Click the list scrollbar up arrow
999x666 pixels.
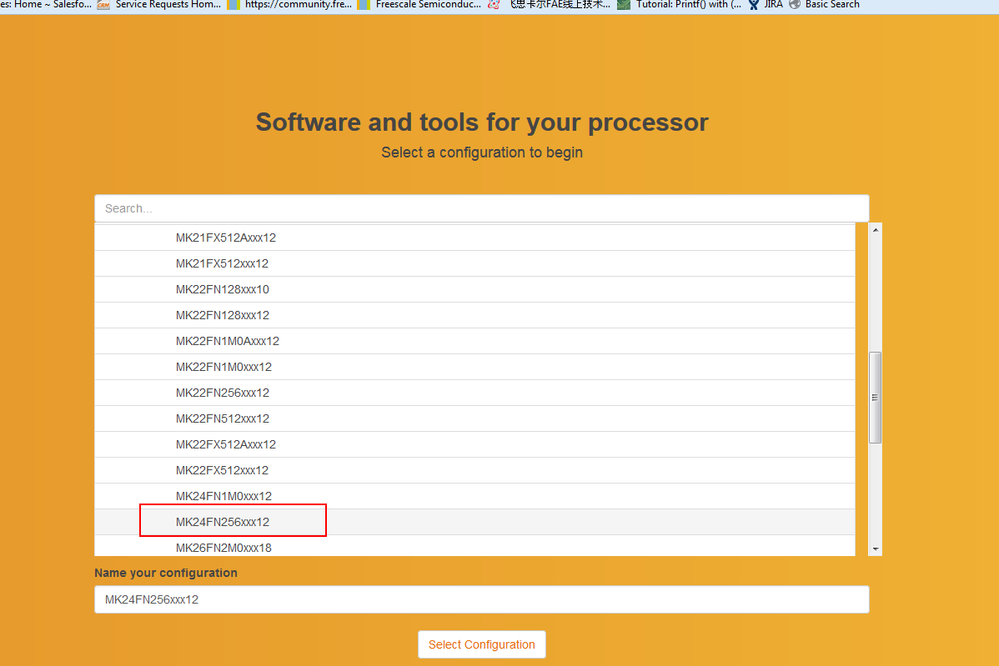875,230
